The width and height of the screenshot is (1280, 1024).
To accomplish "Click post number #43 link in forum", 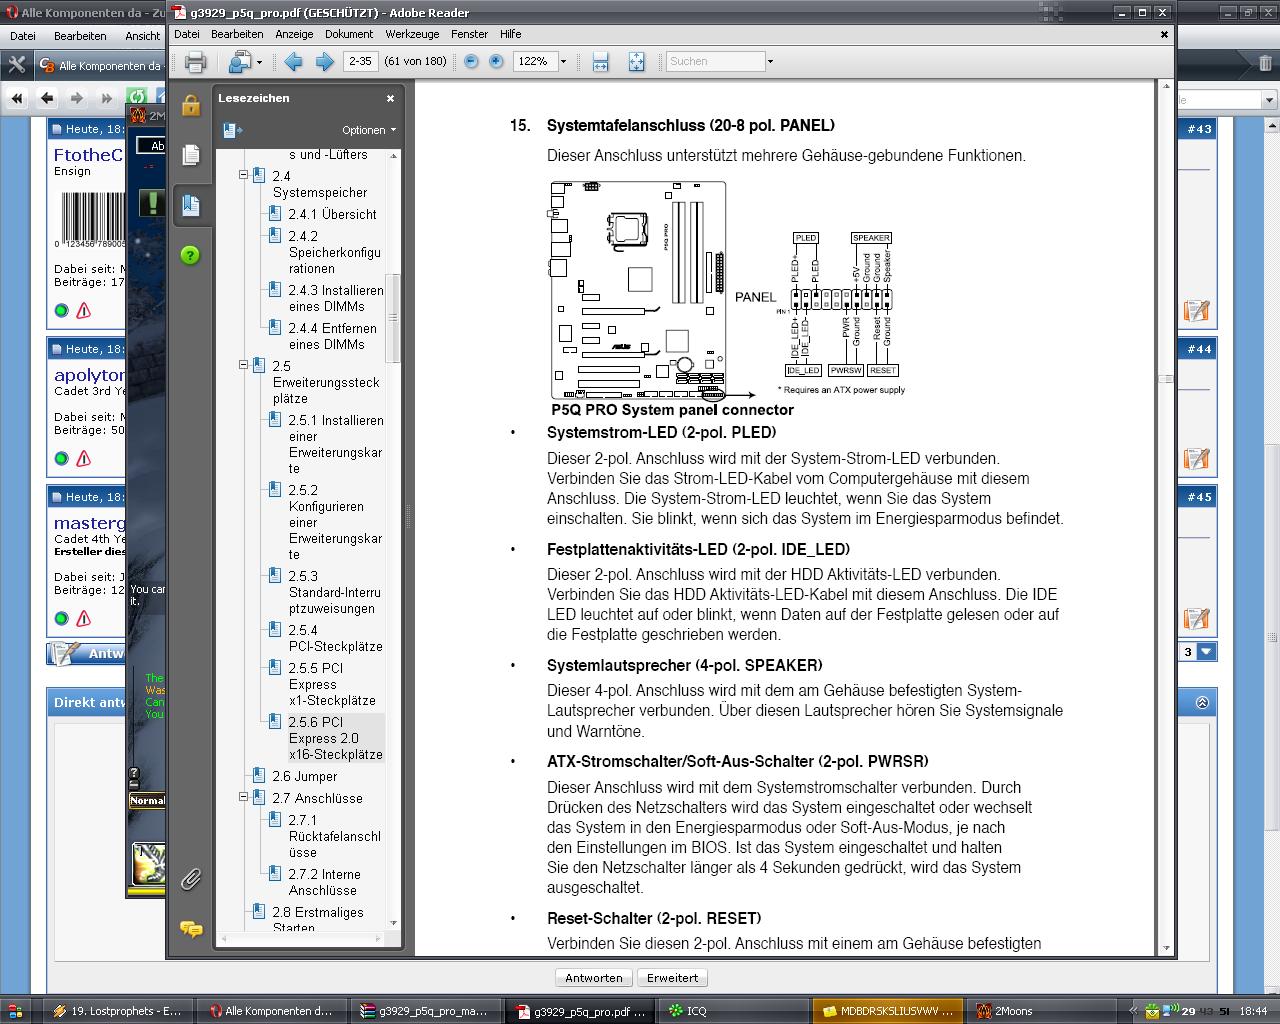I will [1199, 129].
